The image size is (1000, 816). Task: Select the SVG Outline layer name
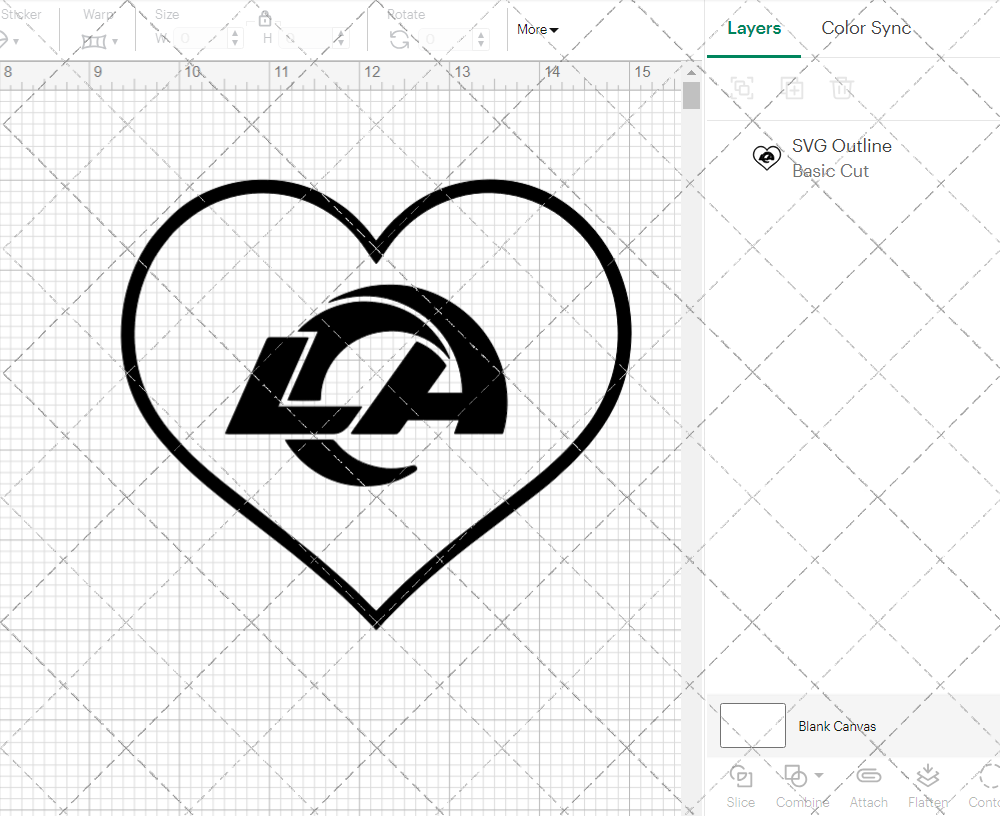click(841, 145)
